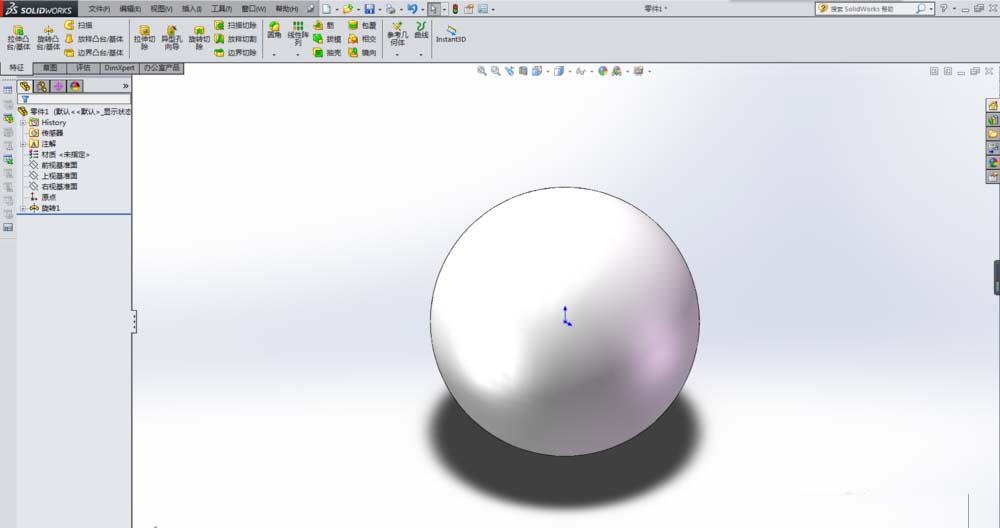Click the save disk icon
Screen dimensions: 1000x528
tap(369, 9)
